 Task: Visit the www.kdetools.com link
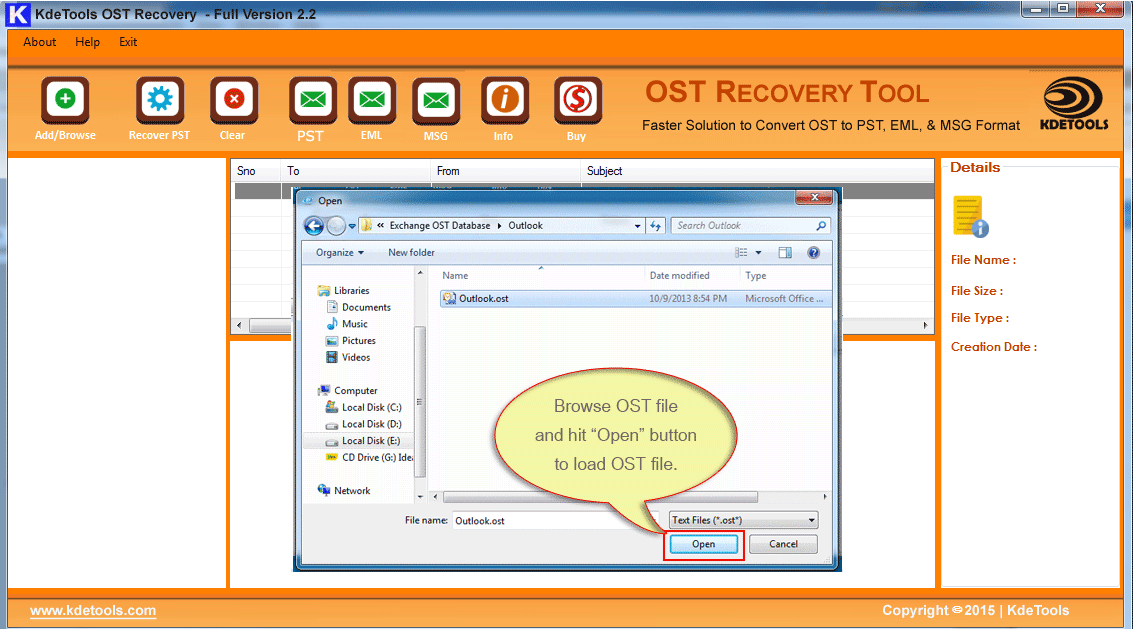[x=93, y=610]
